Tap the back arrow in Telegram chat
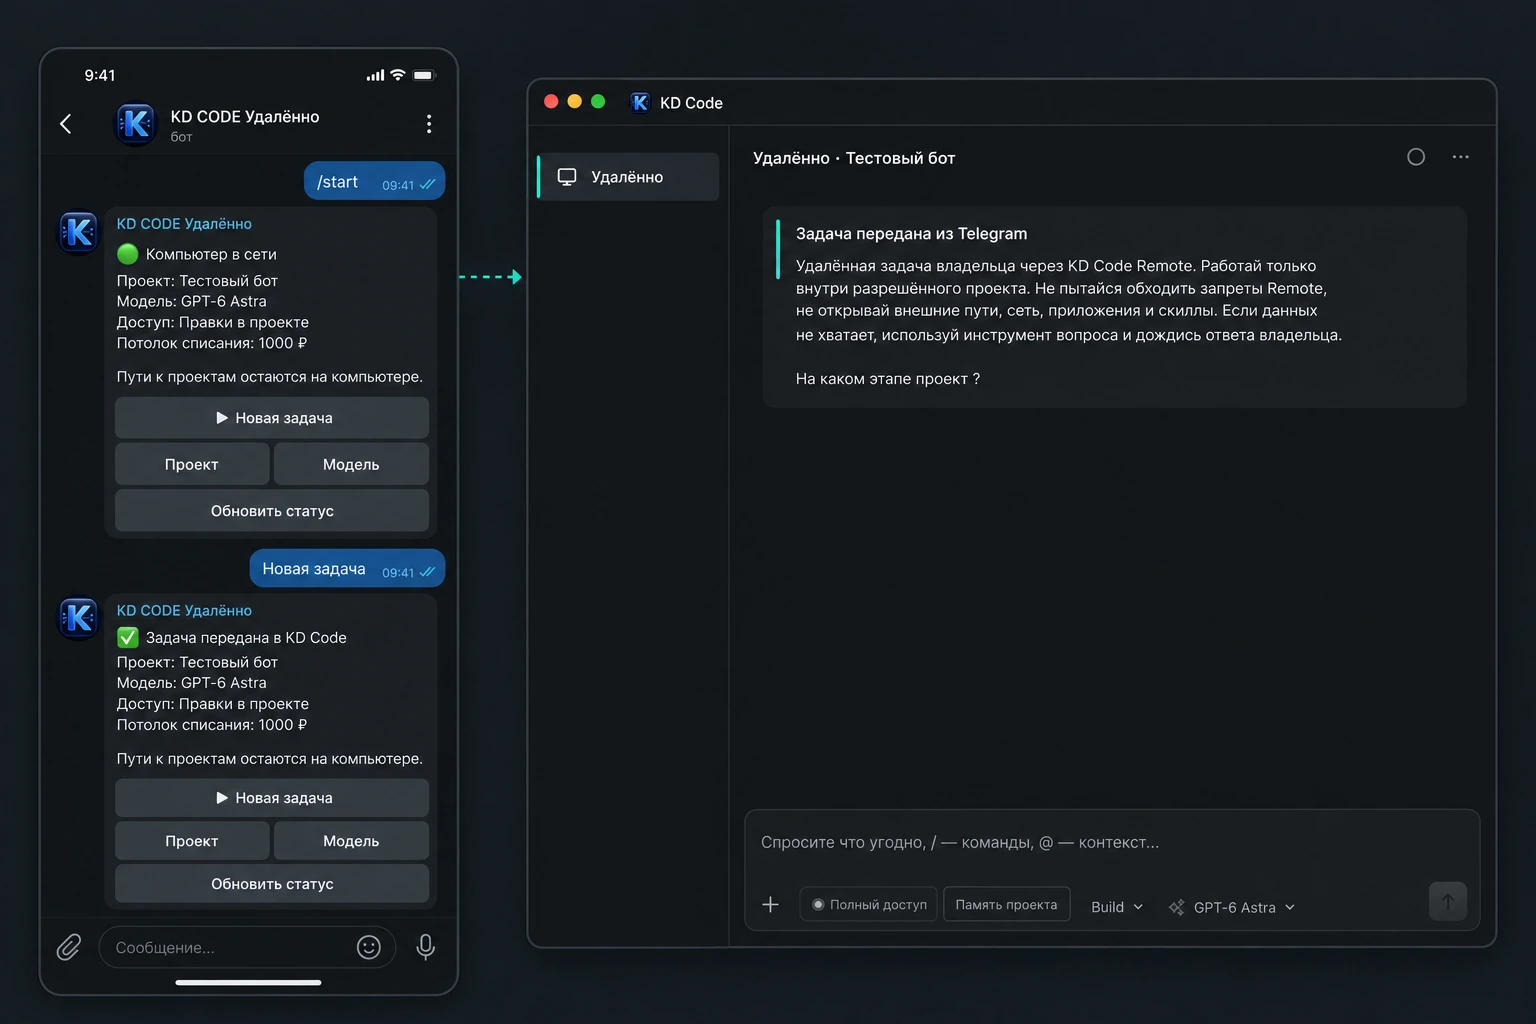Viewport: 1536px width, 1024px height. (66, 124)
